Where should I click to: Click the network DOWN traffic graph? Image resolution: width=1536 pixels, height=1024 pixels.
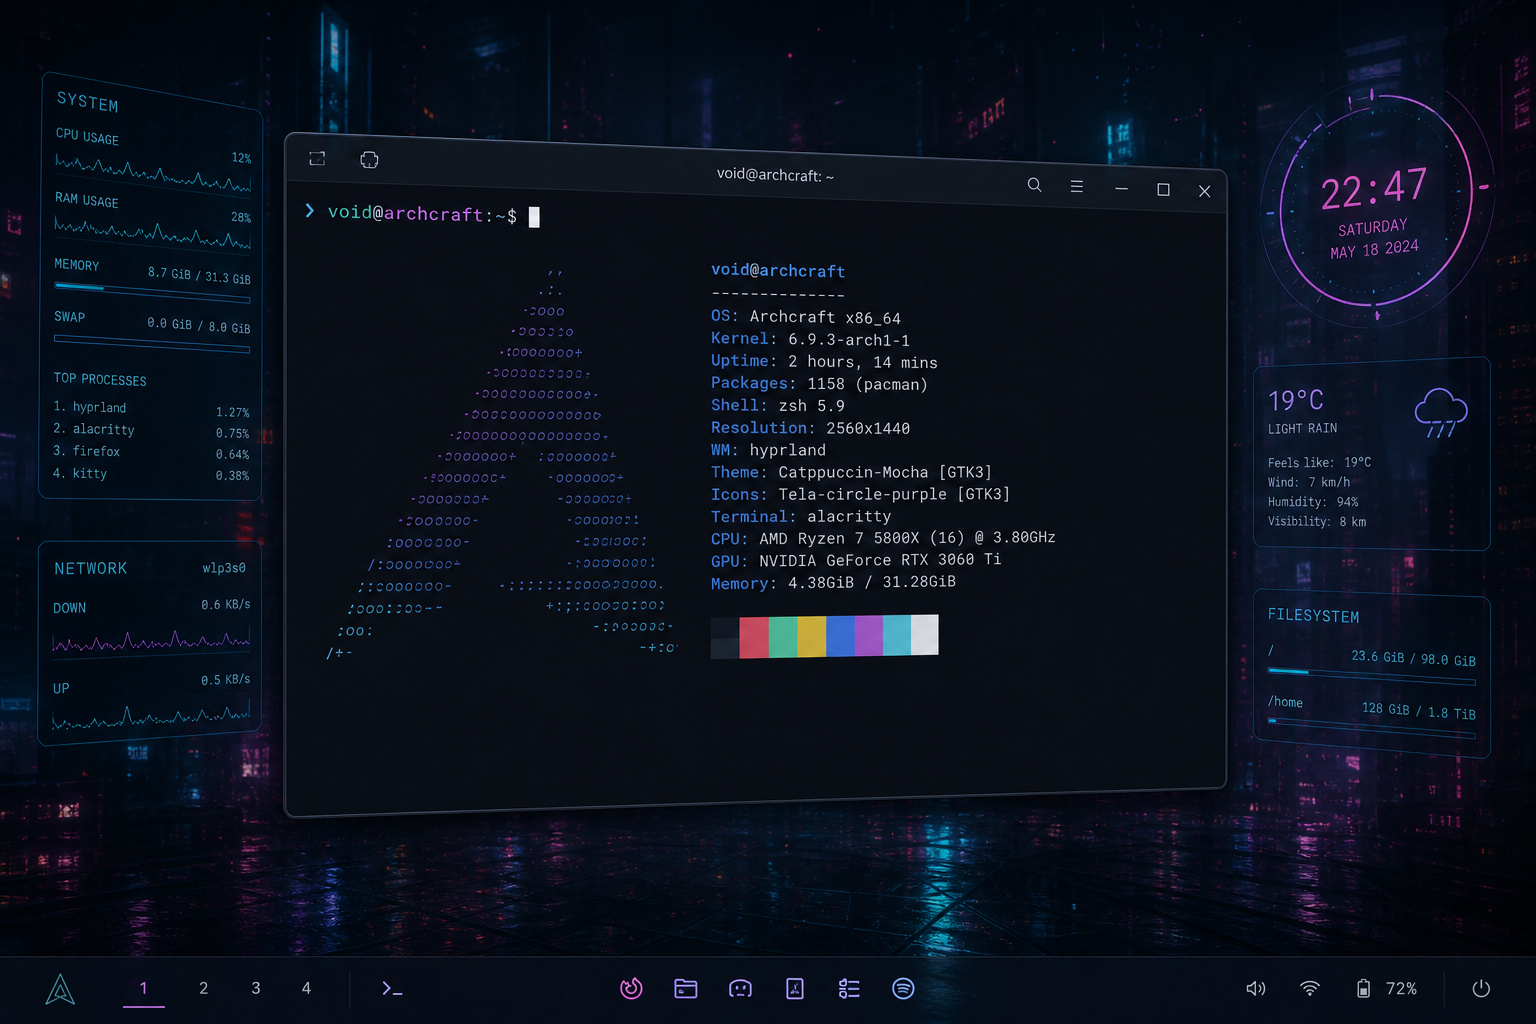151,641
